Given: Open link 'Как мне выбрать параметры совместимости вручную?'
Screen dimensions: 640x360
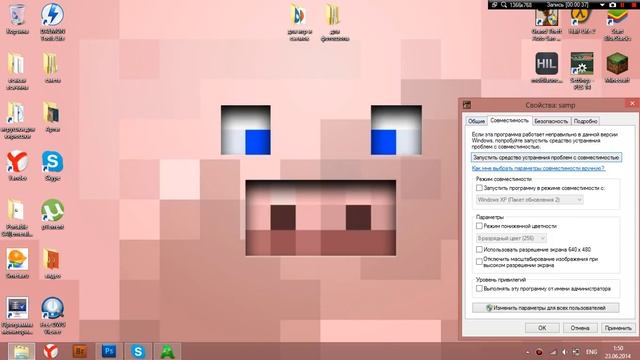Looking at the screenshot, I should pos(538,168).
